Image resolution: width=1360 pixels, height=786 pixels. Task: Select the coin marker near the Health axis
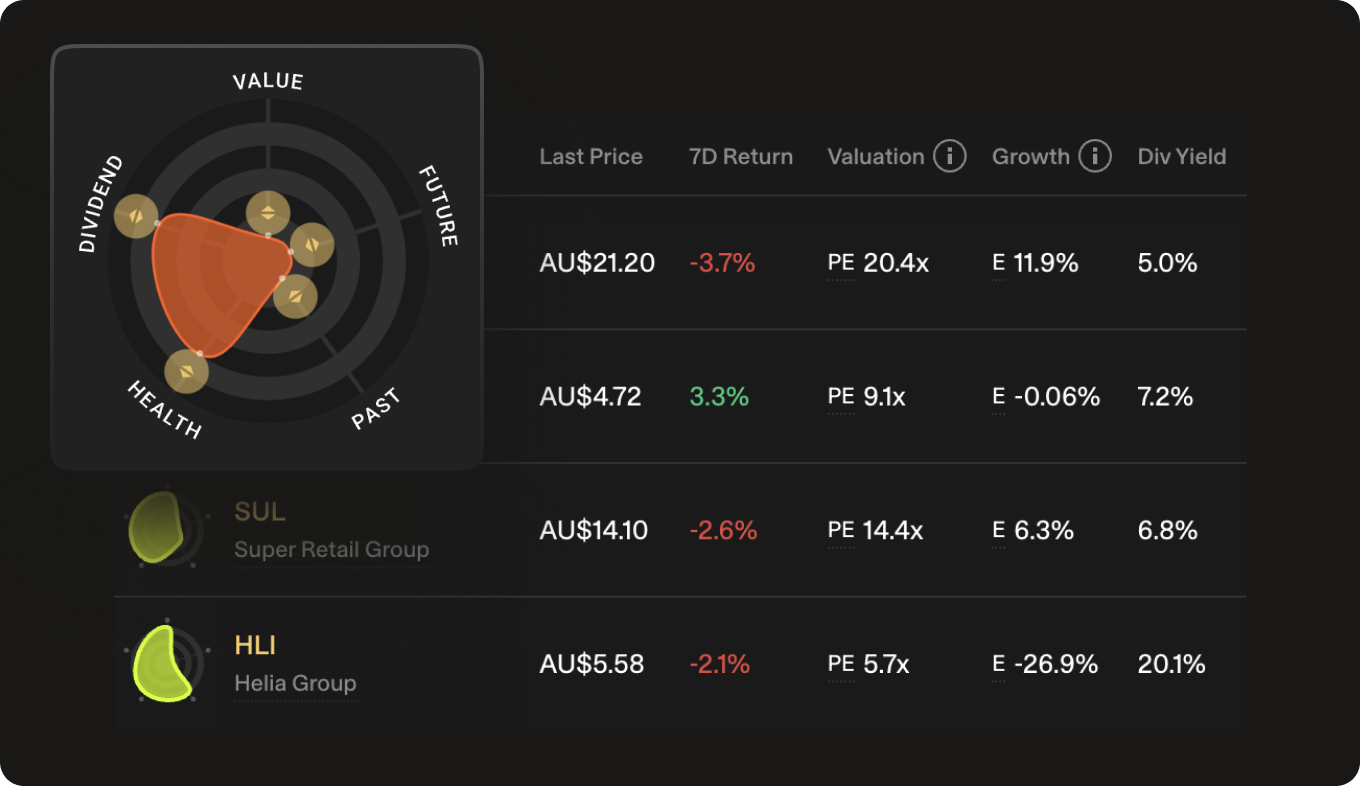[187, 371]
